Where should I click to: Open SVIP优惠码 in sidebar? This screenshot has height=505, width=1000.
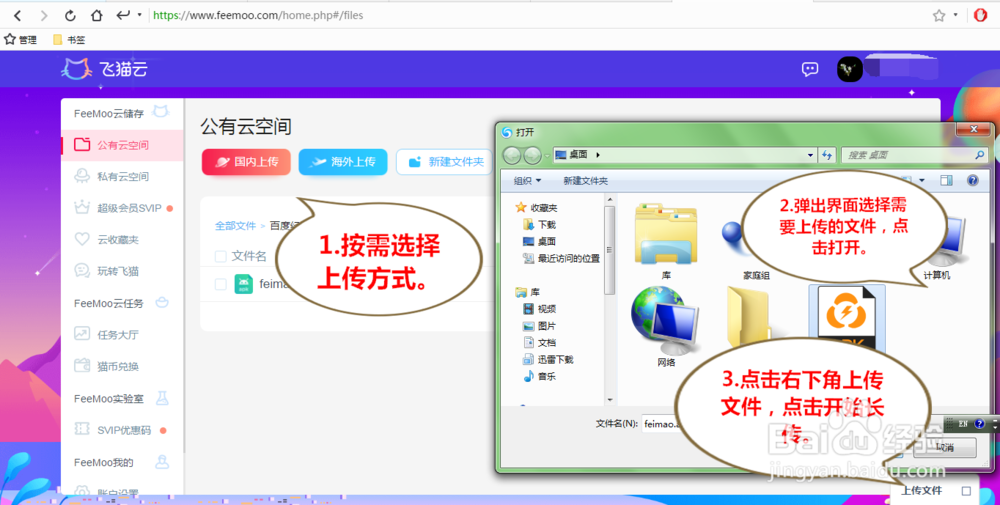tap(122, 430)
